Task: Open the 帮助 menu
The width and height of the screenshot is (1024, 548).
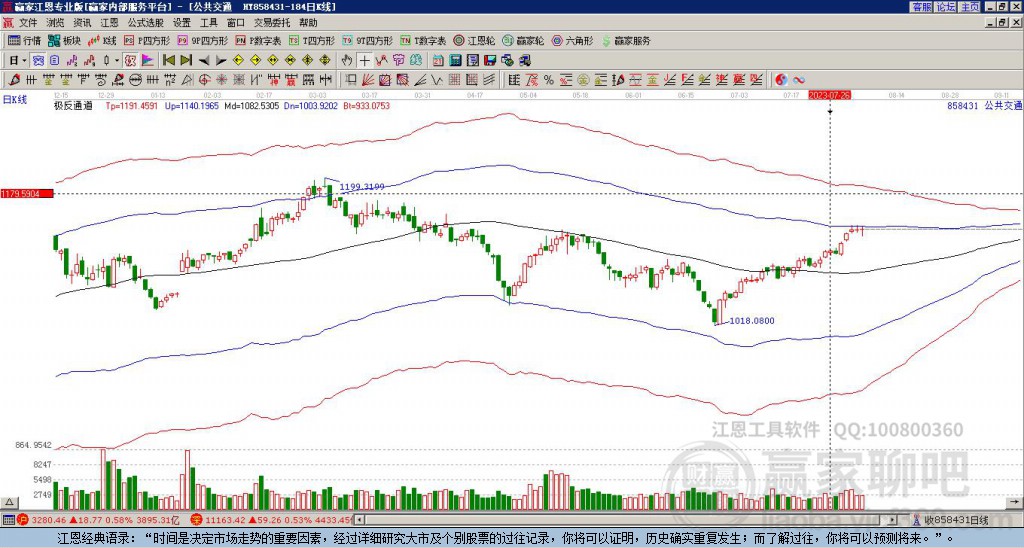Action: point(308,23)
